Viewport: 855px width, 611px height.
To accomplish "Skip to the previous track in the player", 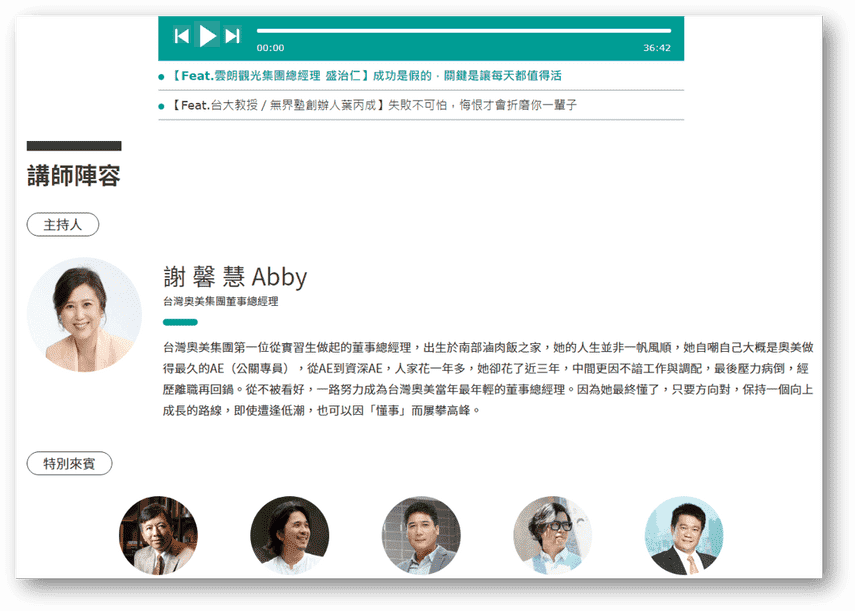I will click(x=181, y=35).
